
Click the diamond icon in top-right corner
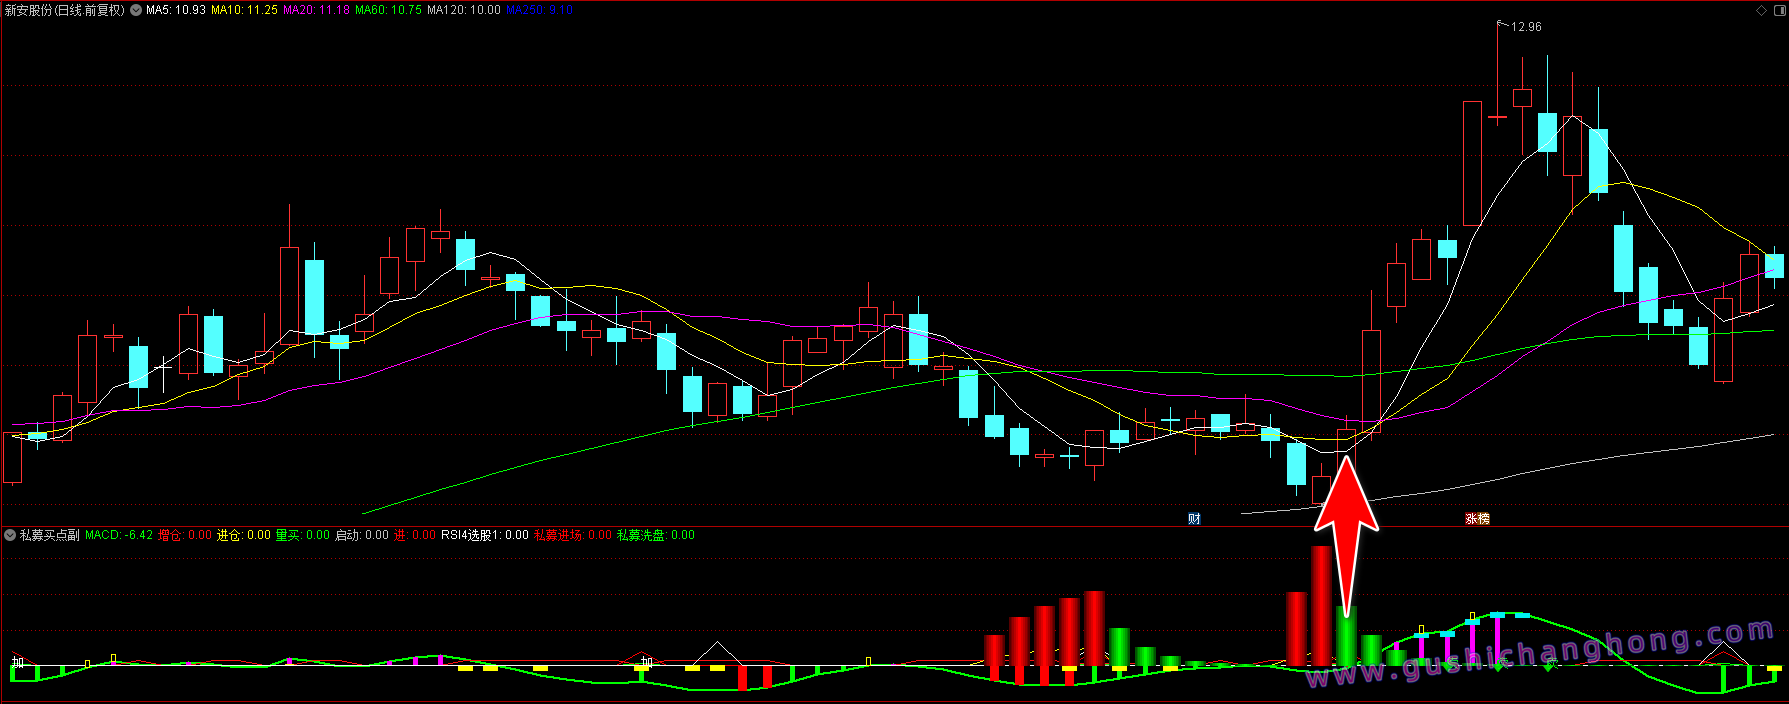click(x=1762, y=10)
